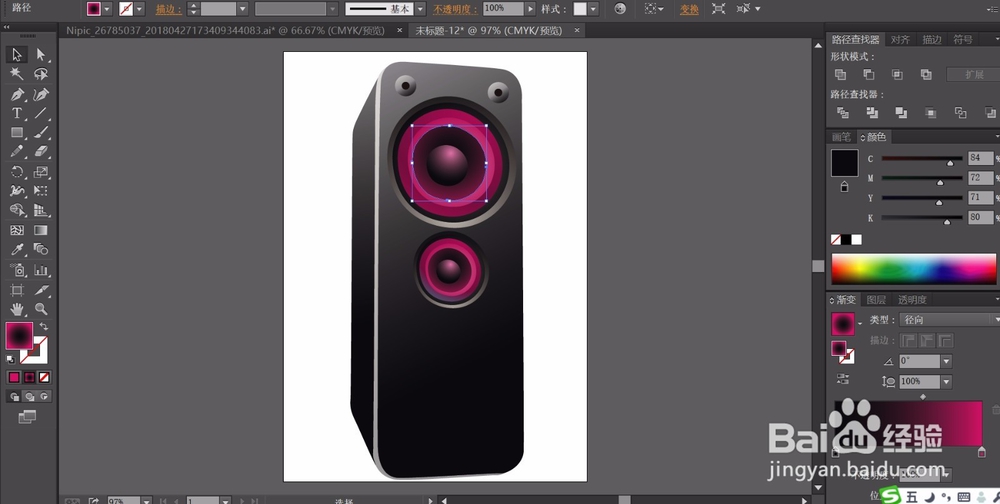Expand opacity 100% slider arrow

pyautogui.click(x=529, y=9)
